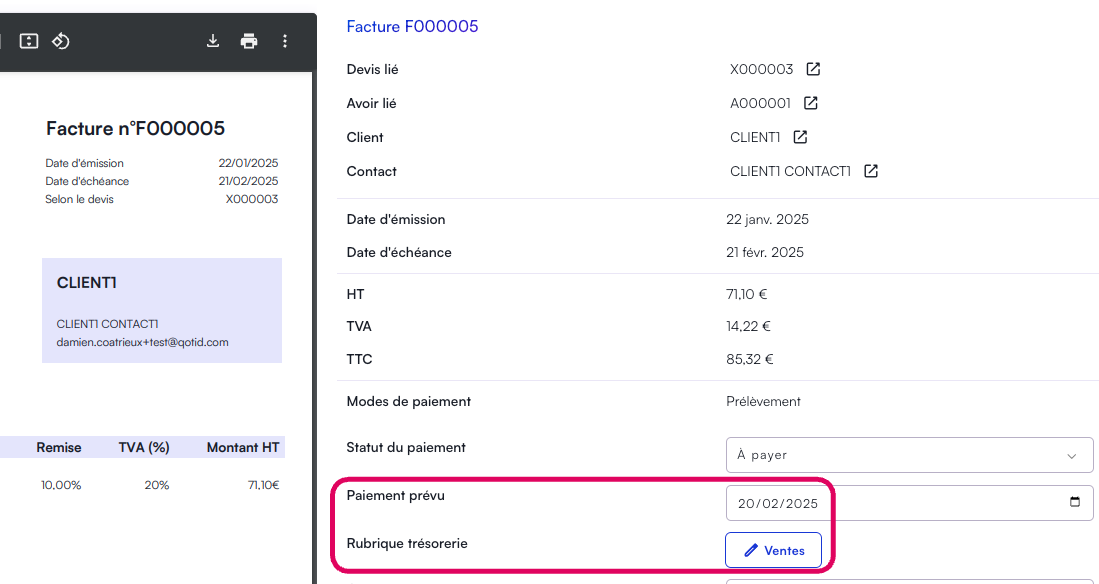Rotate the PDF counterclockwise

coord(61,41)
